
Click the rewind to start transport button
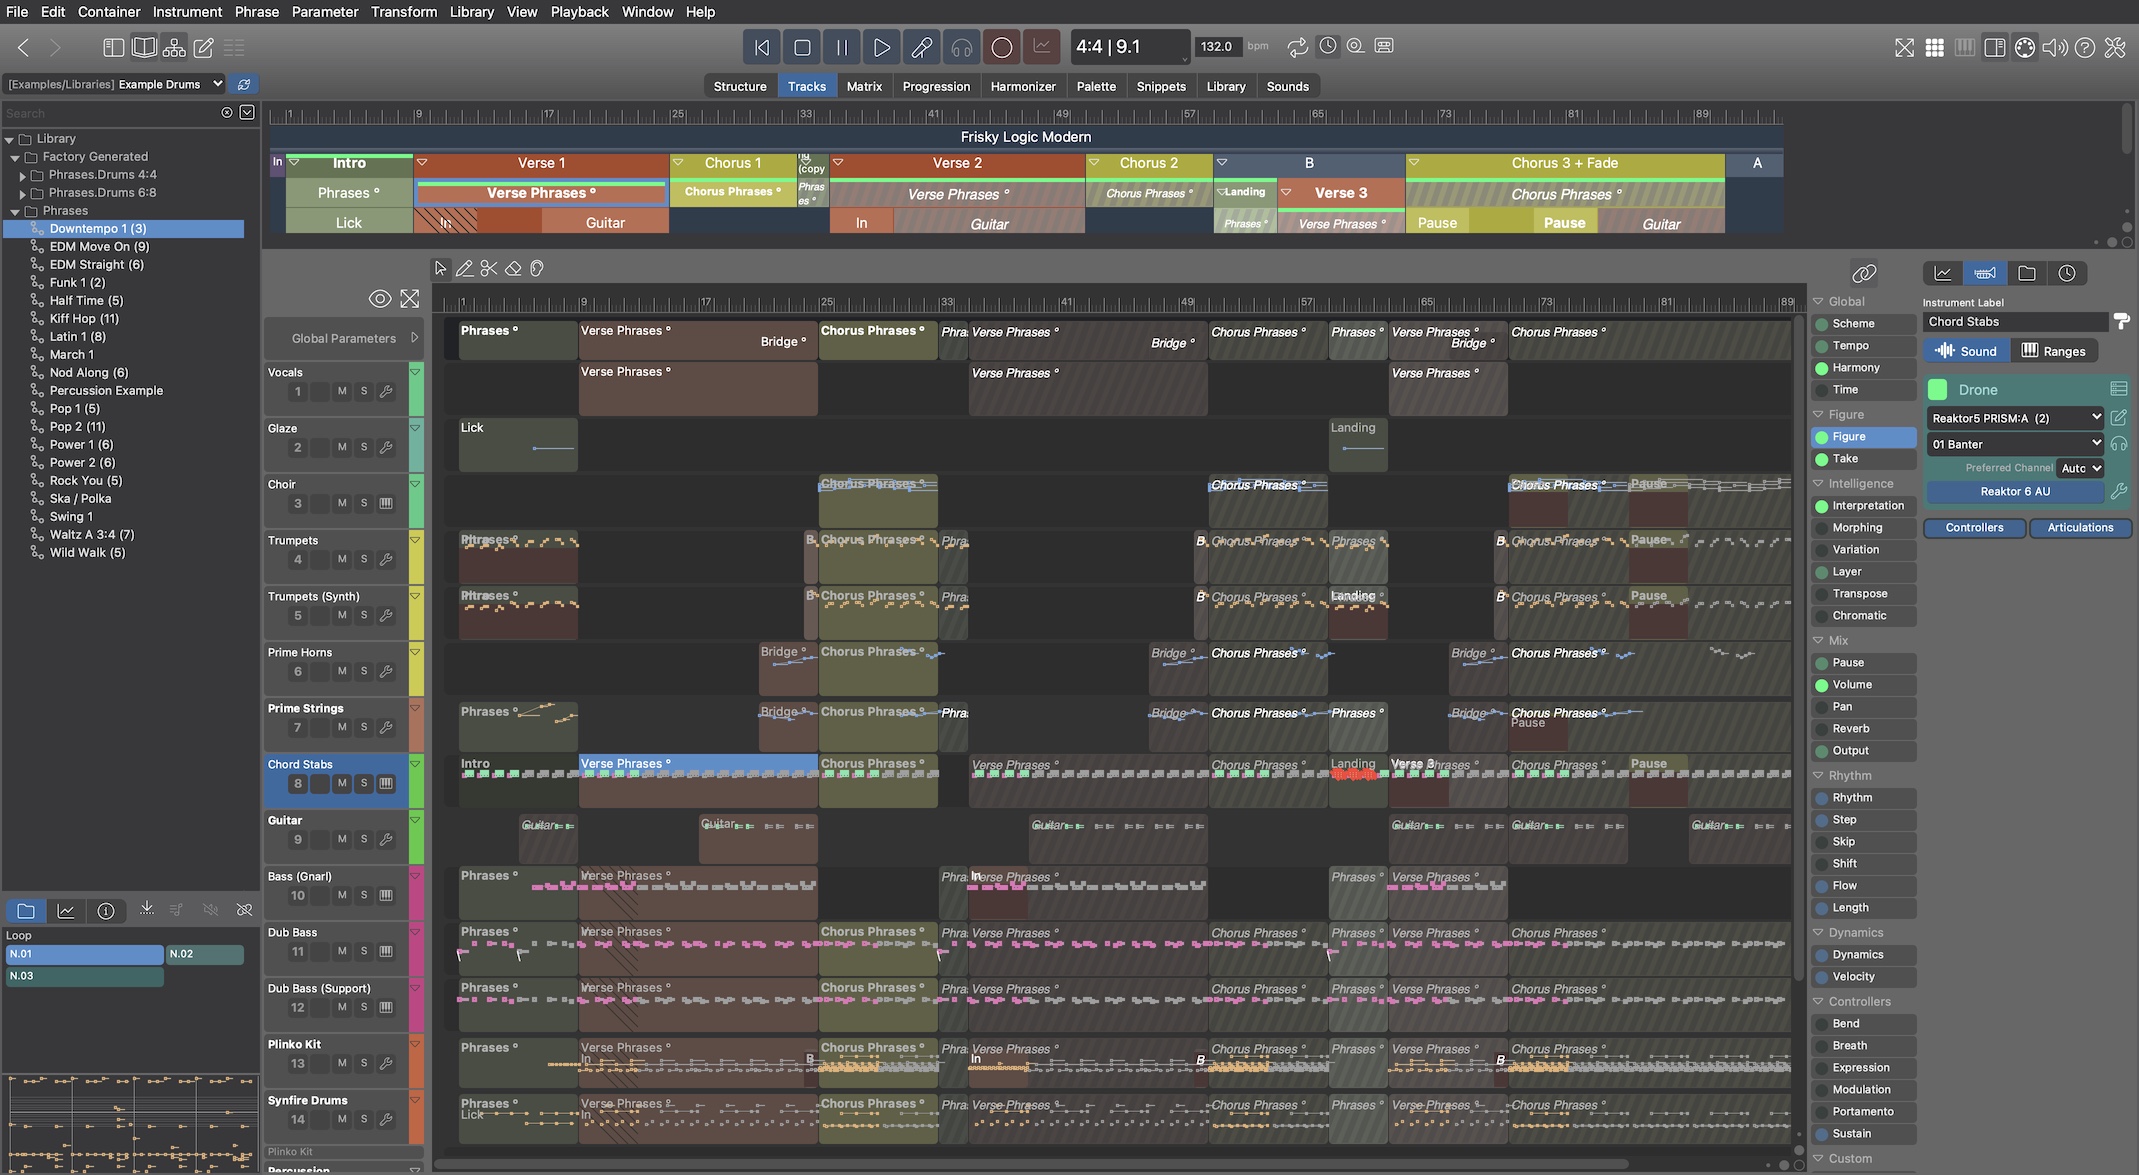click(x=762, y=47)
